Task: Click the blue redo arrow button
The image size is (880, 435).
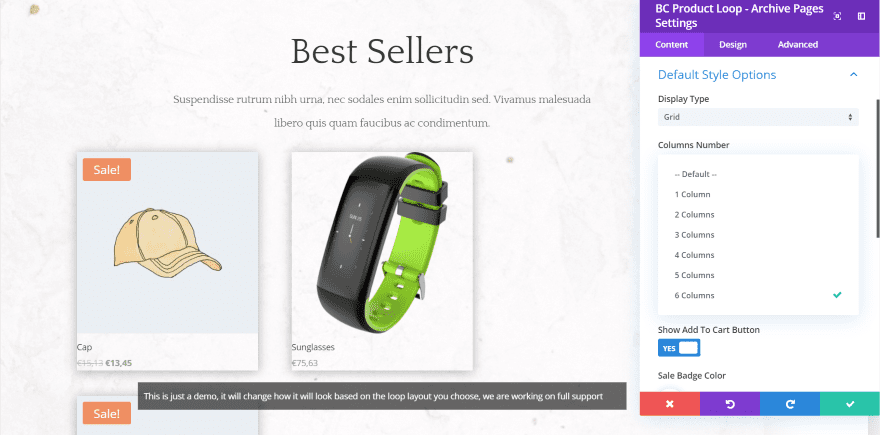Action: point(790,404)
